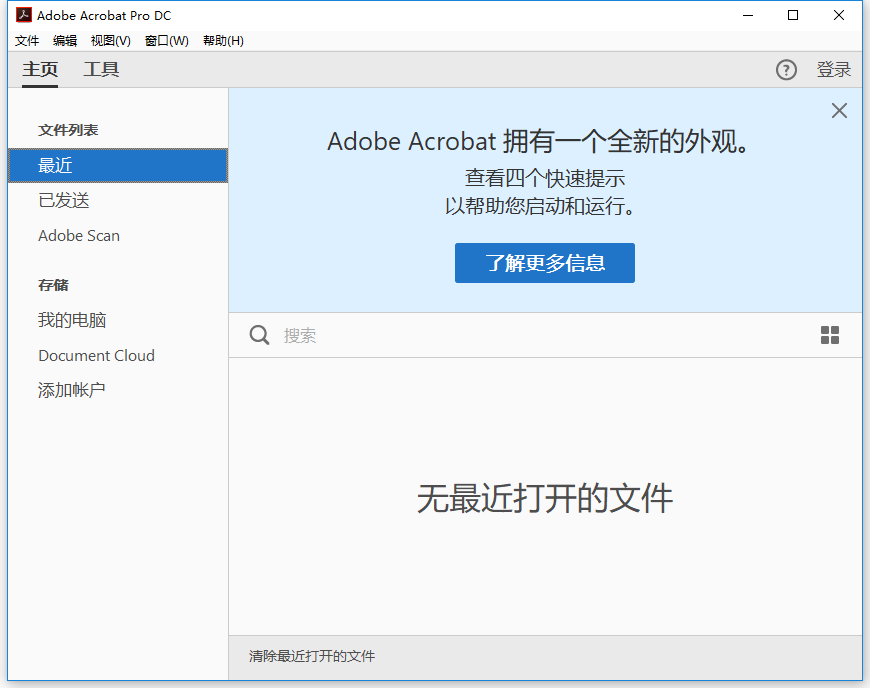This screenshot has width=870, height=688.
Task: Click 添加帐户 to add account
Action: coord(118,390)
